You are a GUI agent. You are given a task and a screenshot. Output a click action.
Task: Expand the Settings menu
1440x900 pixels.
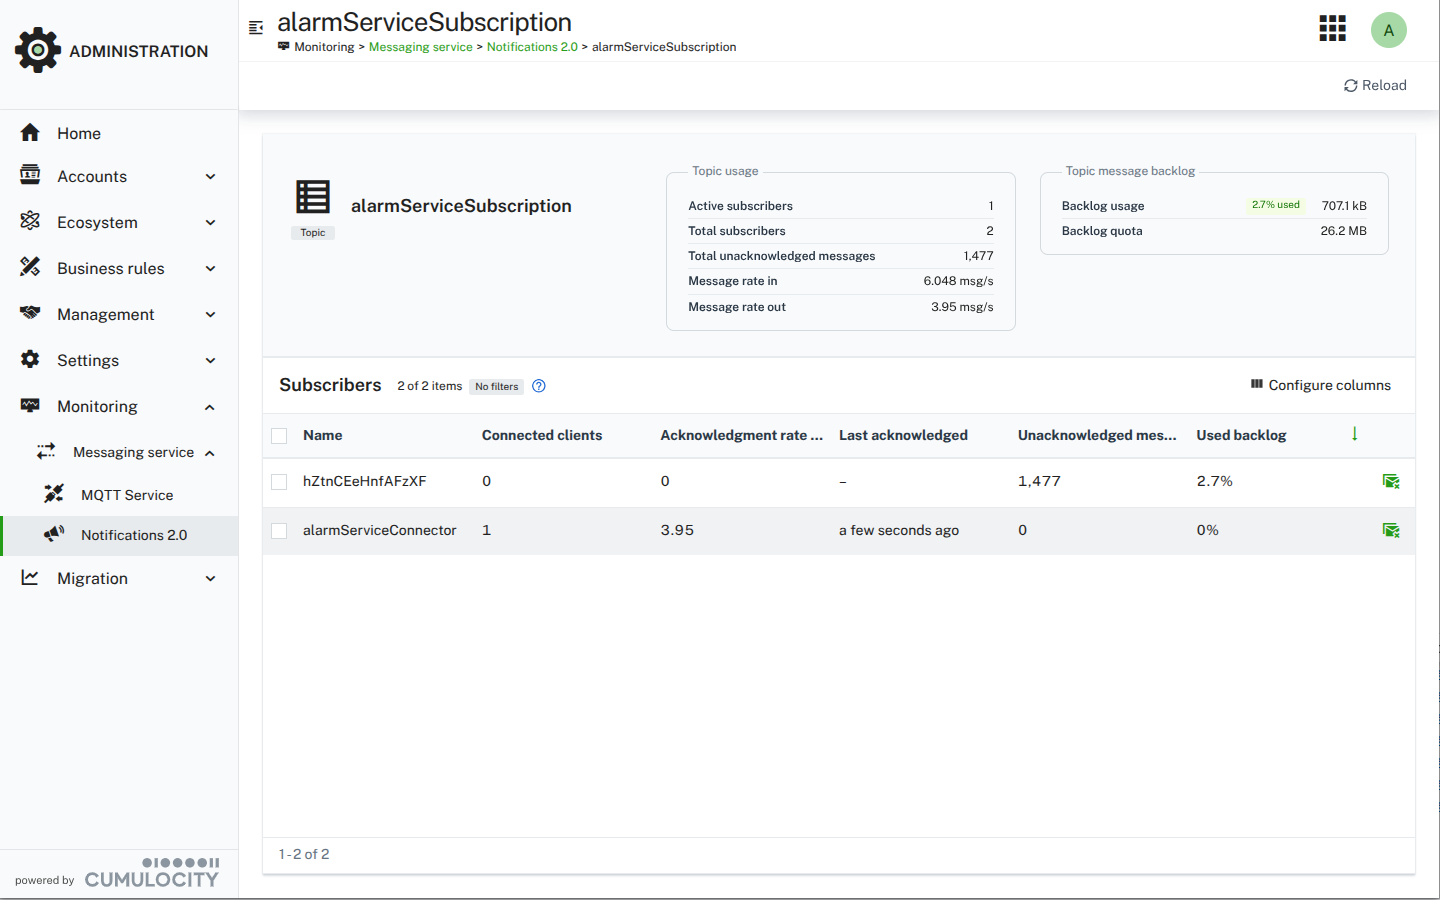tap(209, 360)
